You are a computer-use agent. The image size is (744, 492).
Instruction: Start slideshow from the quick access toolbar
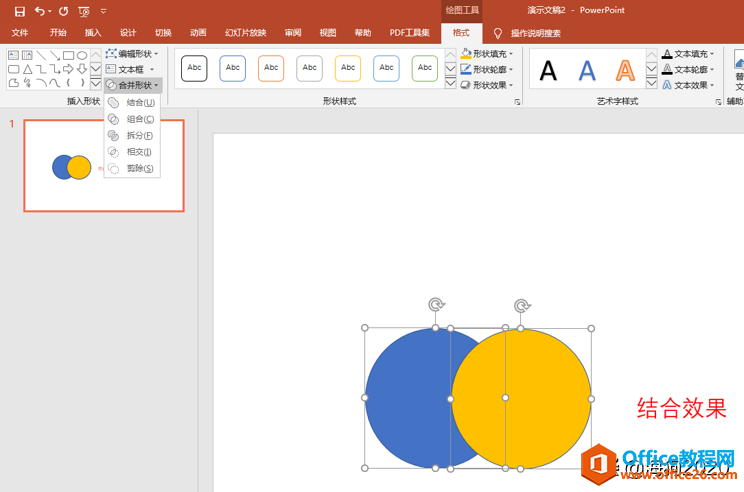(x=84, y=11)
